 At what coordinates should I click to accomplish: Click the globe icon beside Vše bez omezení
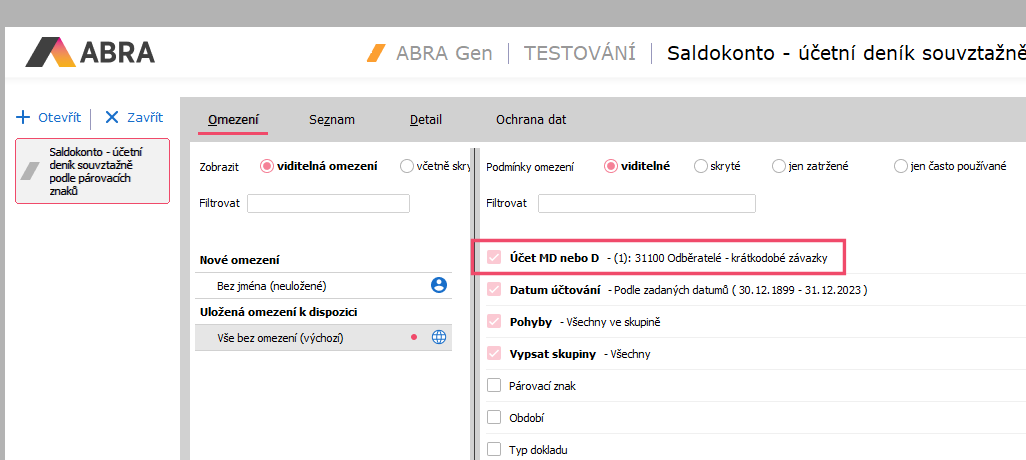(438, 338)
